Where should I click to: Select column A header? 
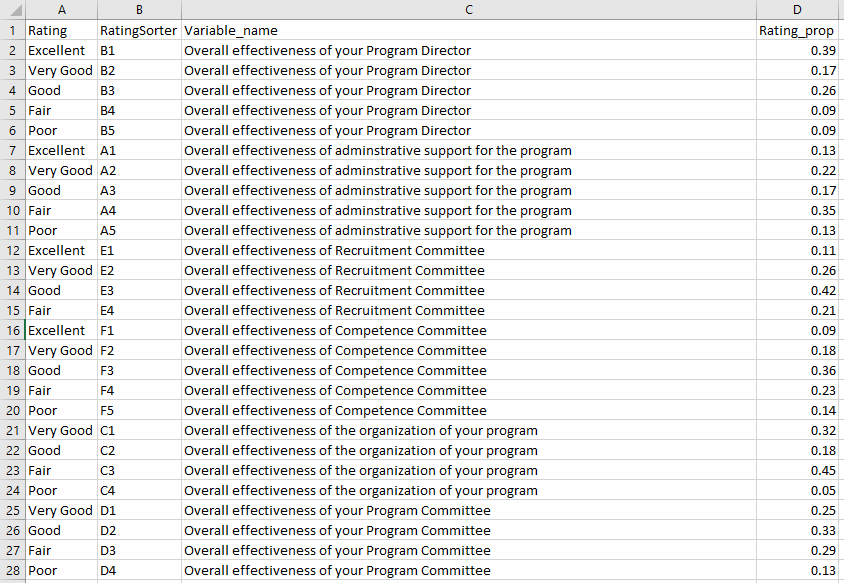point(60,10)
